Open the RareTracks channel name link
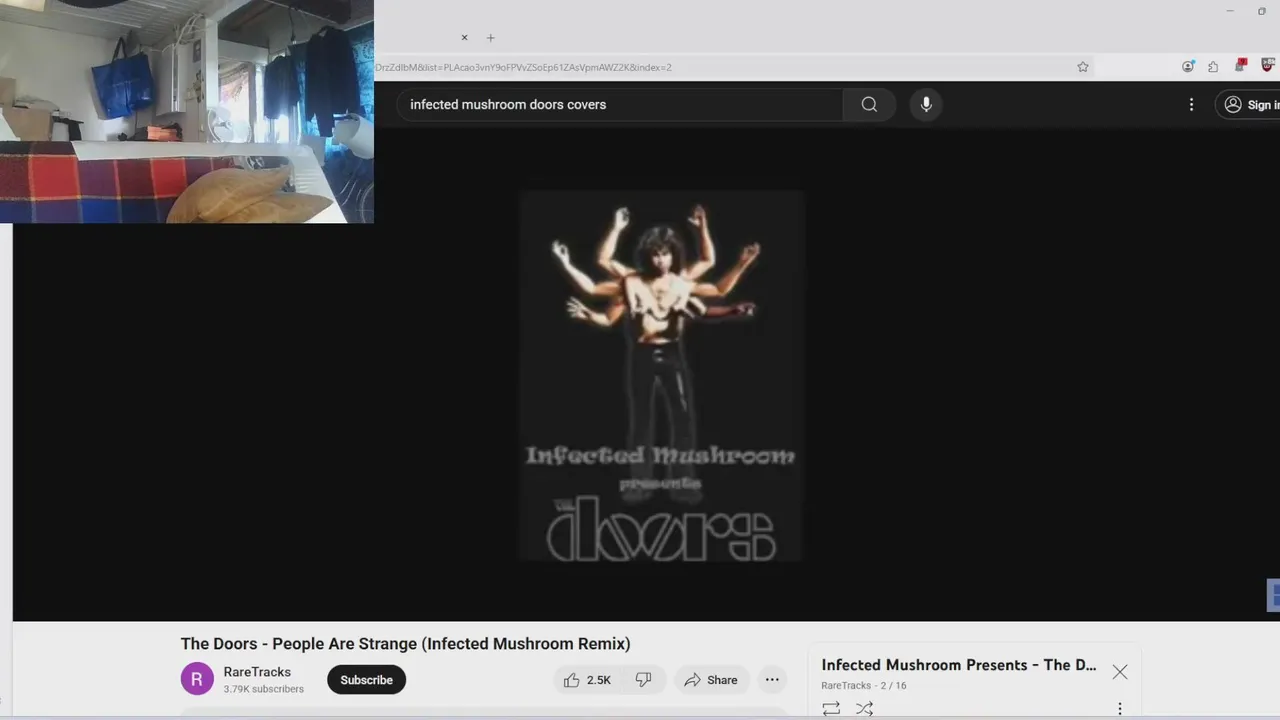 coord(257,672)
